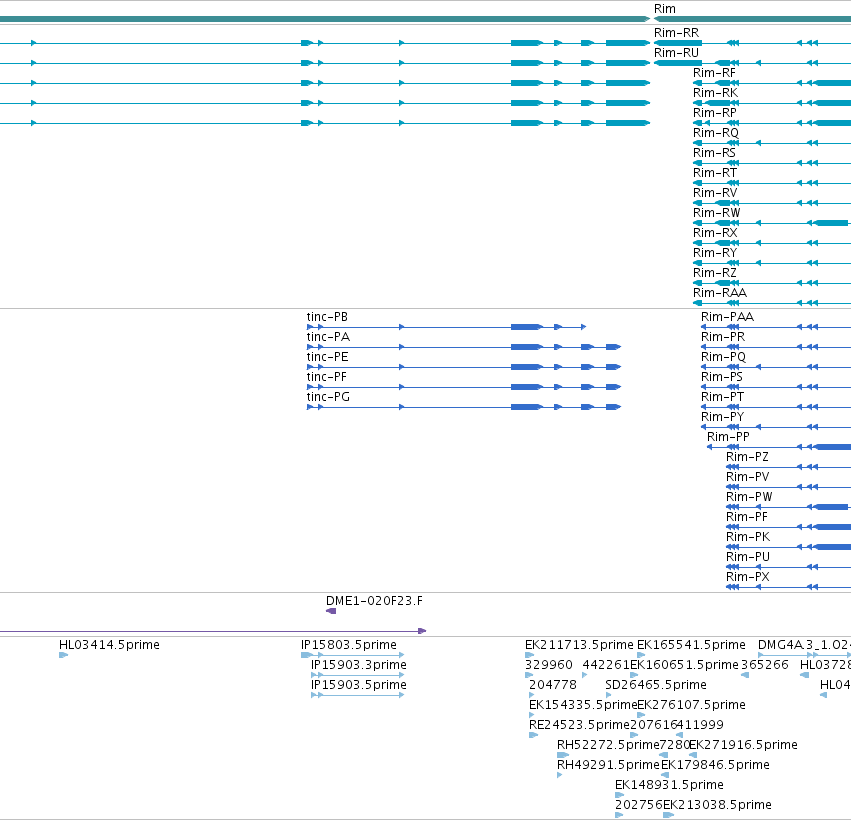The width and height of the screenshot is (851, 820).
Task: Open Rim-PT protein label
Action: click(722, 397)
